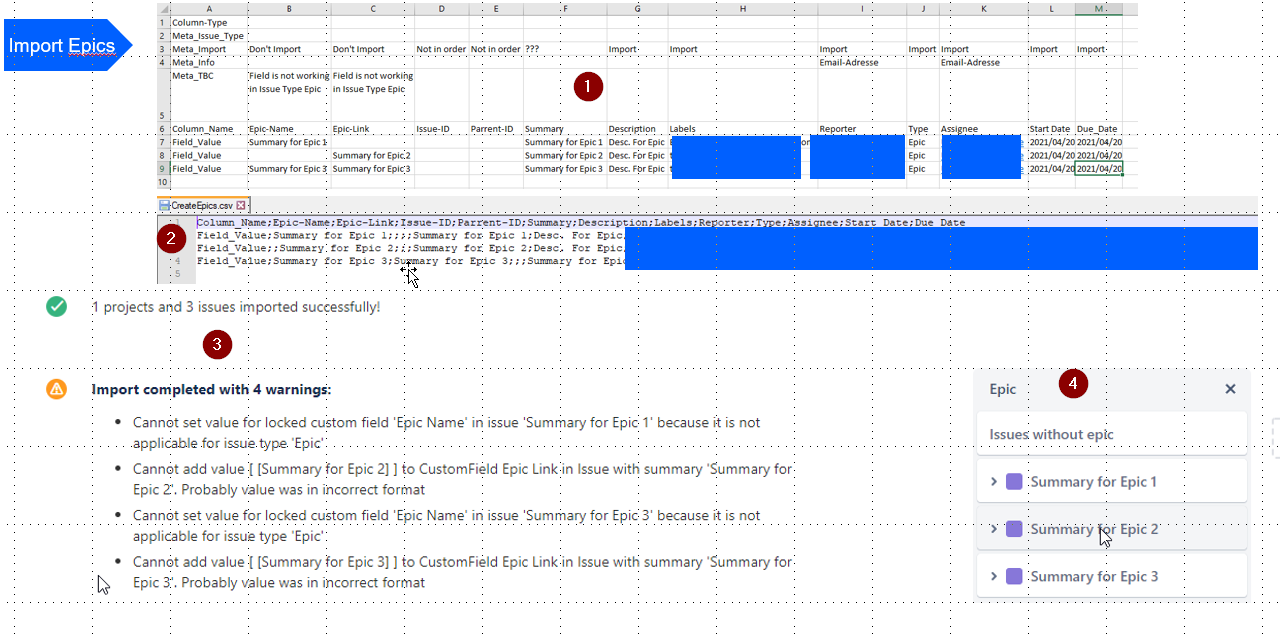The image size is (1282, 640).
Task: Select the 'Reporter' cell in row 6
Action: click(x=862, y=129)
